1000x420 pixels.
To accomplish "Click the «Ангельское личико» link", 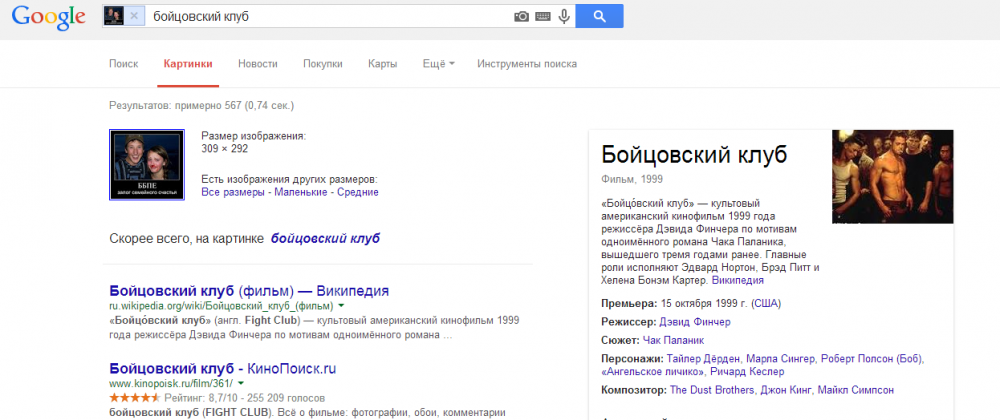I will [652, 372].
